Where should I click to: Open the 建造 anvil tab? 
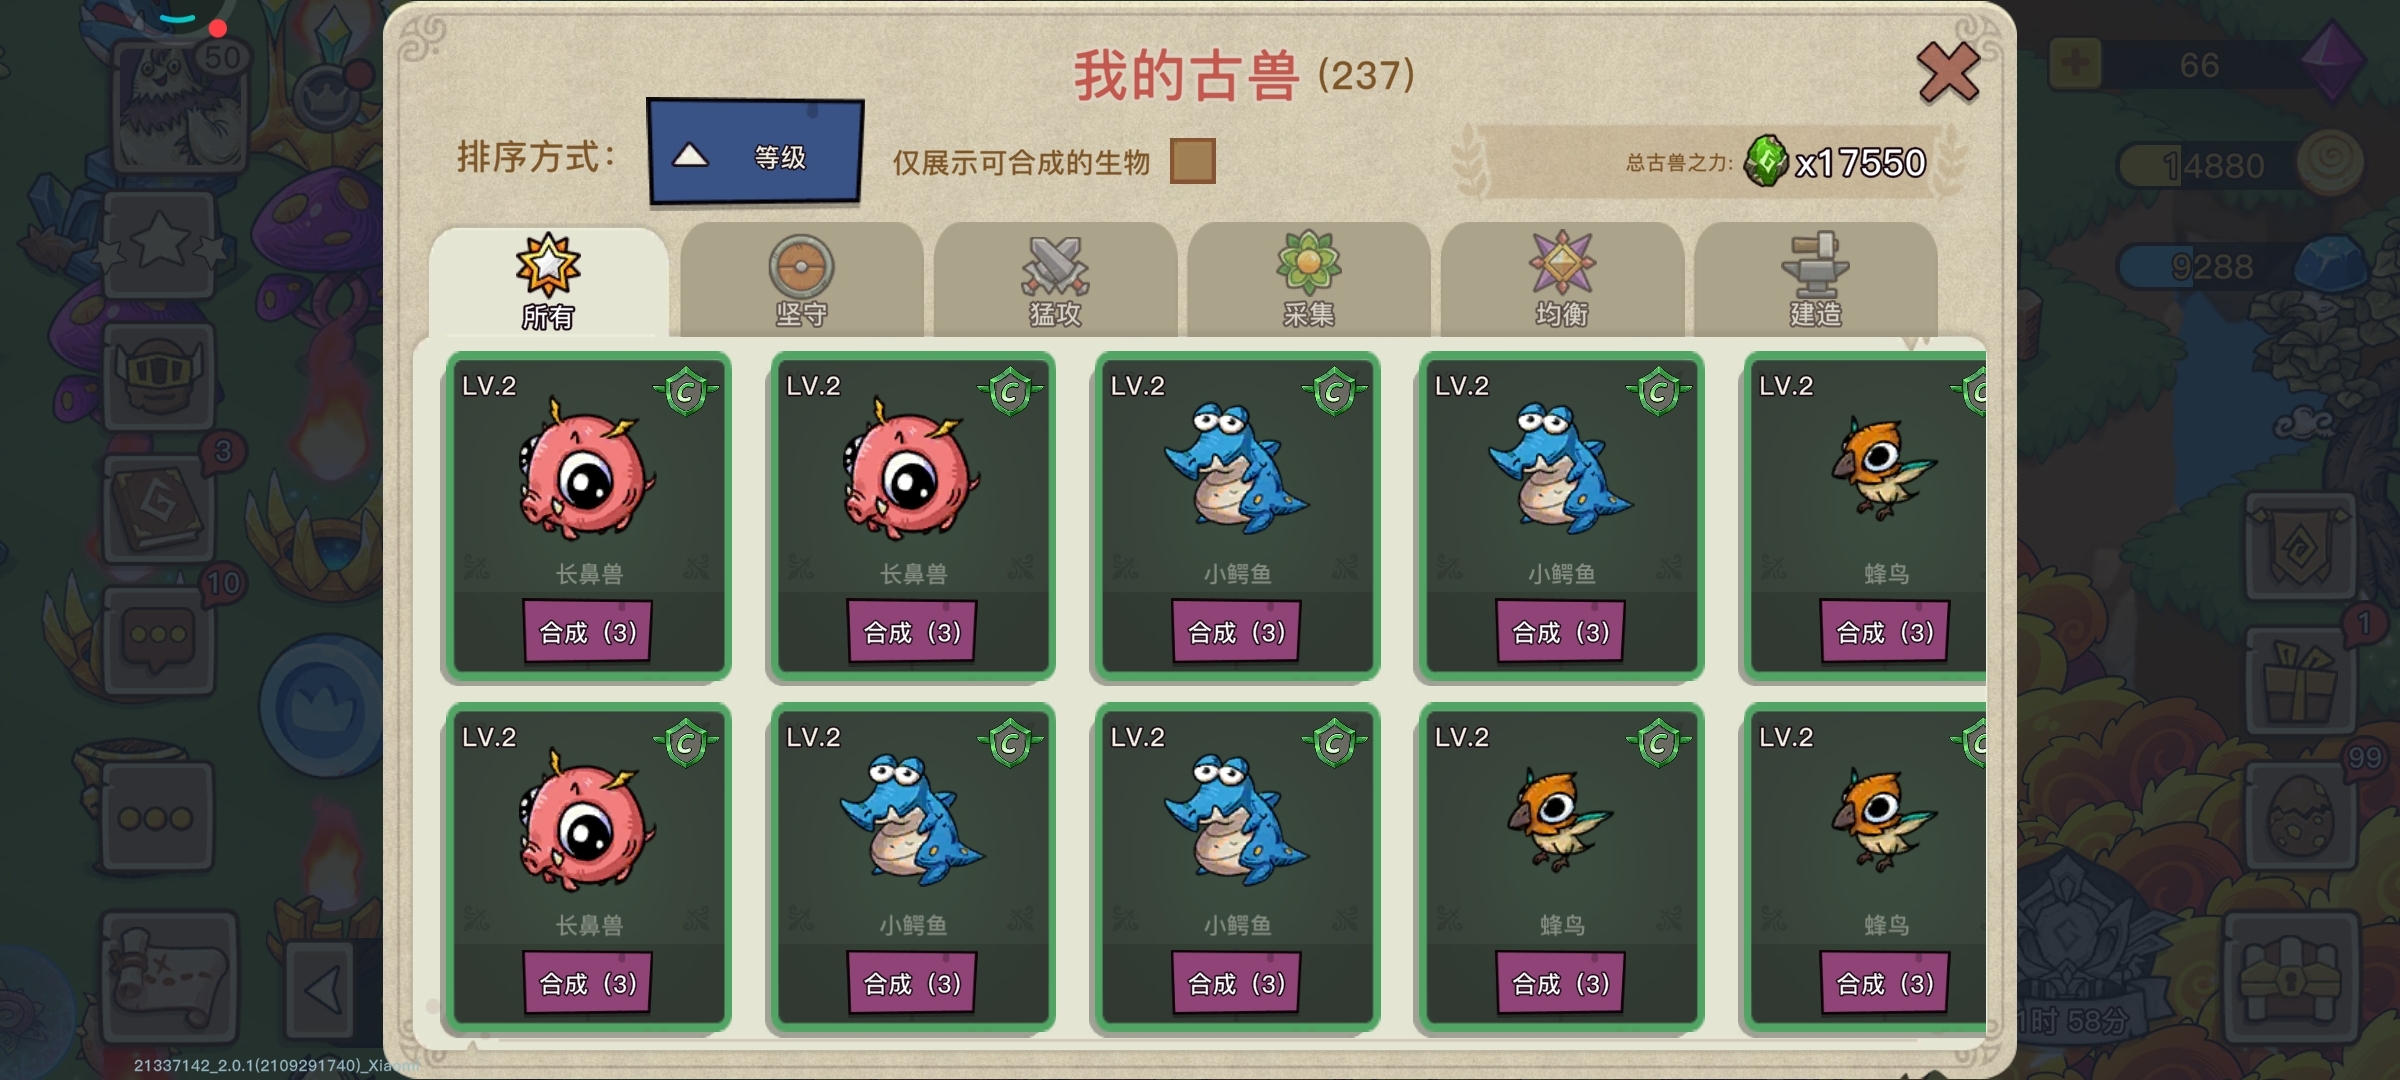pos(1815,281)
